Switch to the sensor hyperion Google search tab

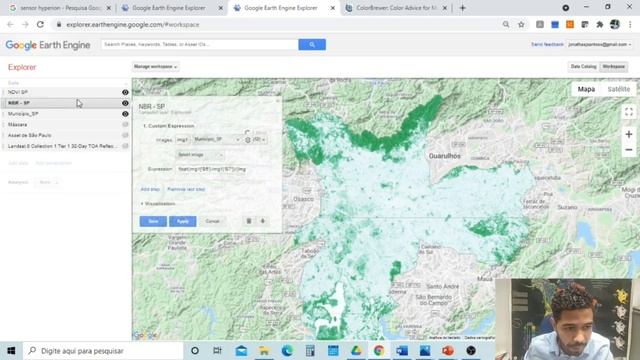(x=60, y=8)
